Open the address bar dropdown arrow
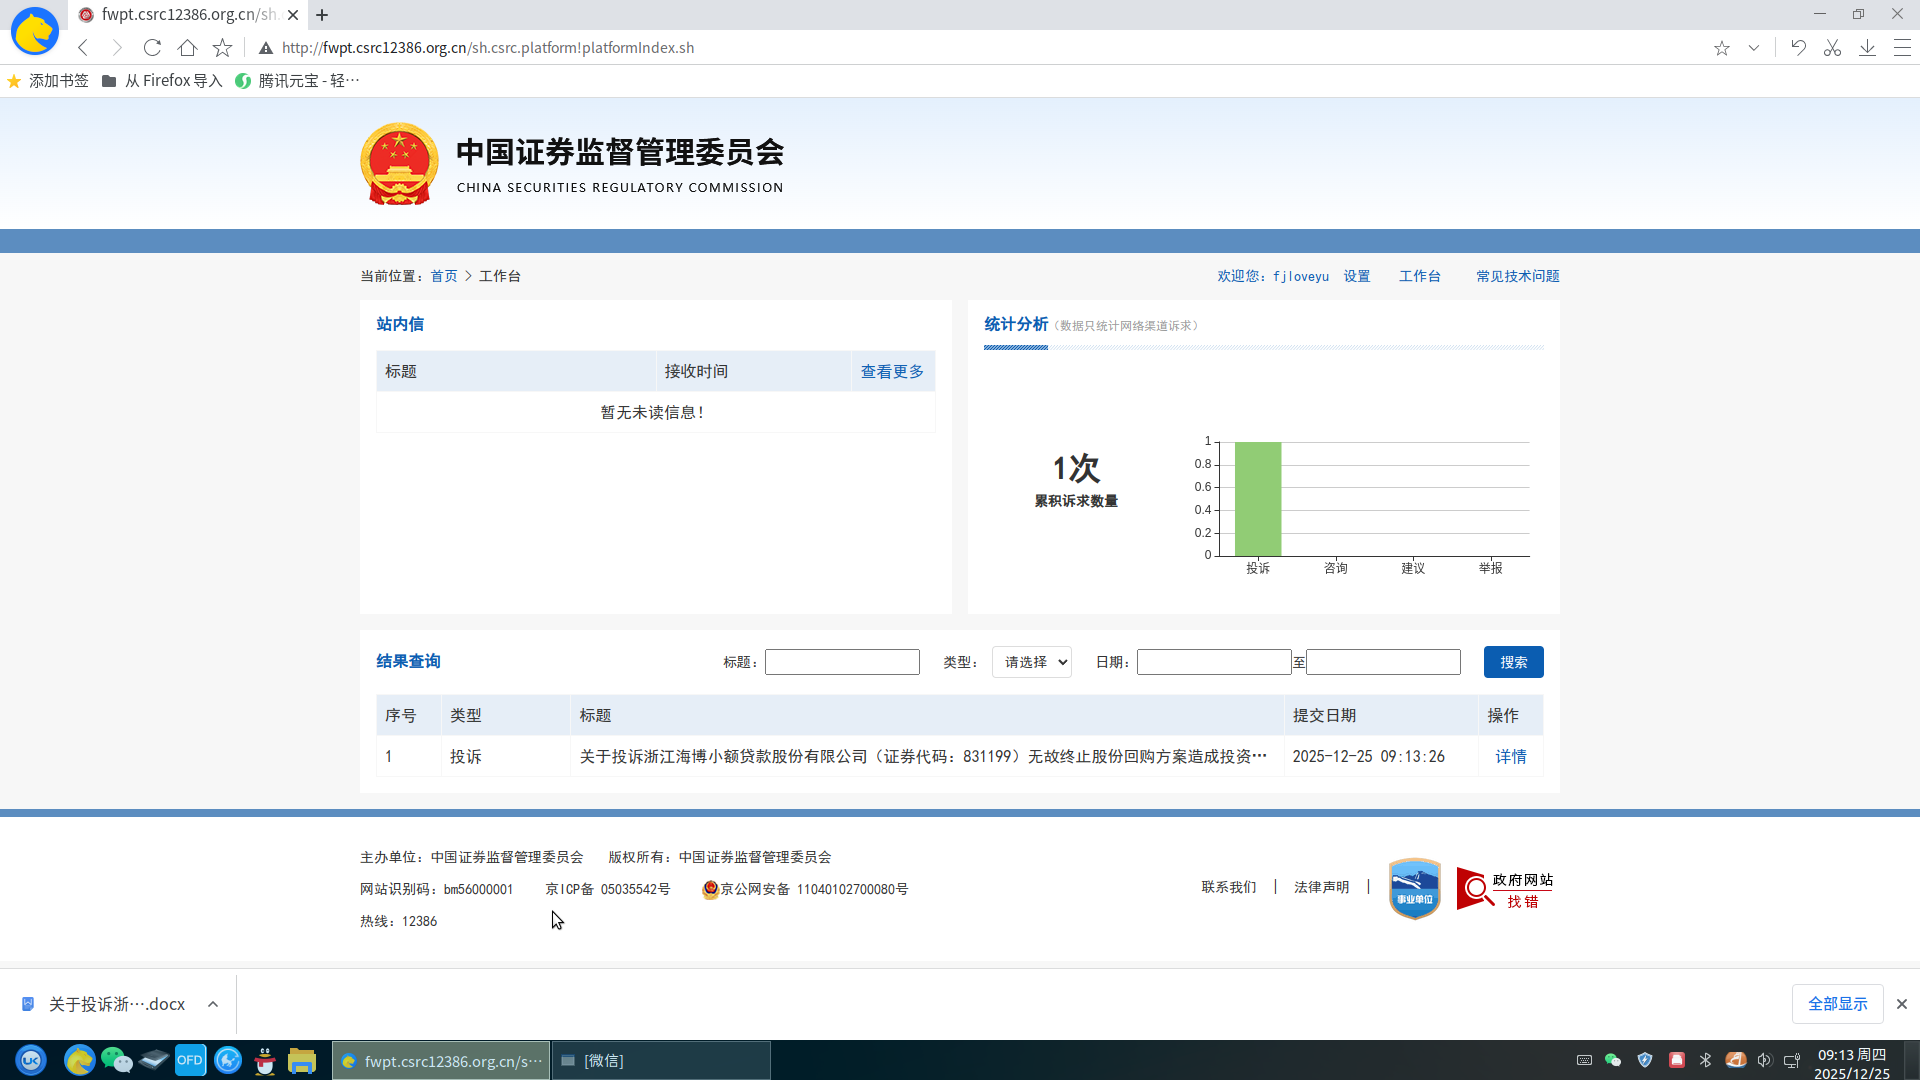 [1753, 48]
